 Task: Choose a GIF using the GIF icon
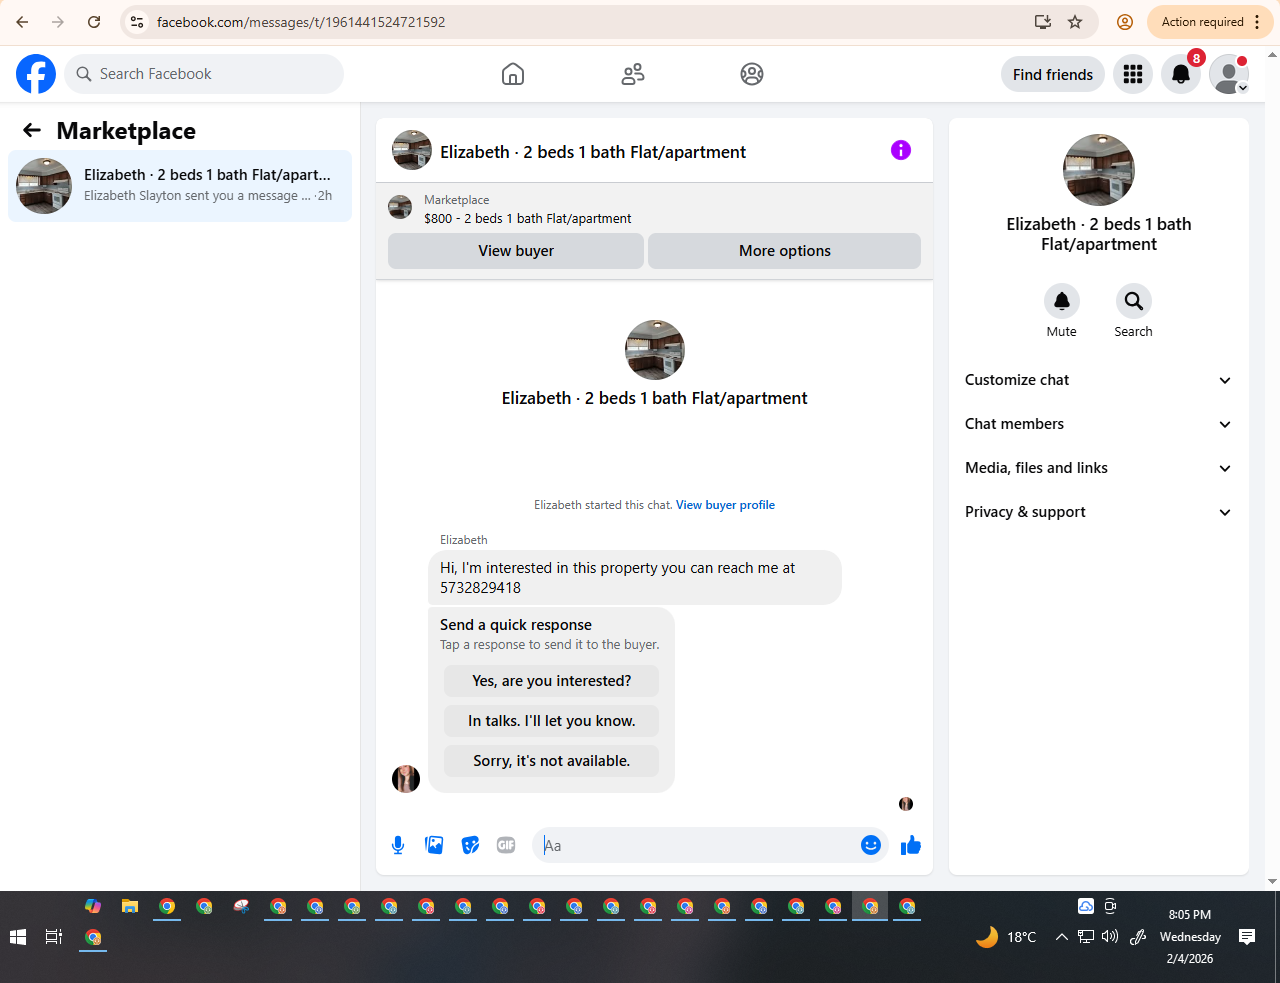506,845
